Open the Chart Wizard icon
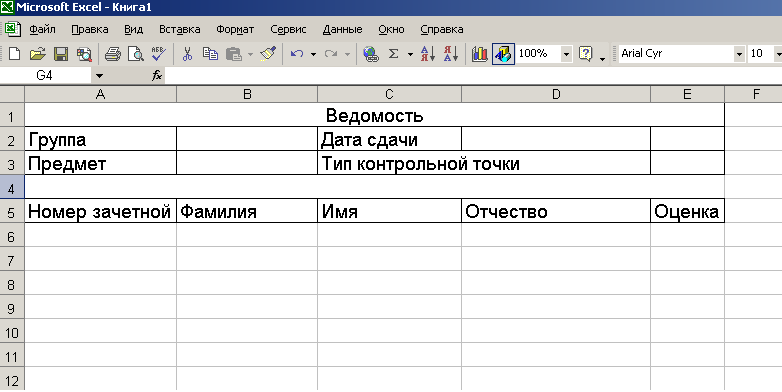782x392 pixels. coord(479,53)
